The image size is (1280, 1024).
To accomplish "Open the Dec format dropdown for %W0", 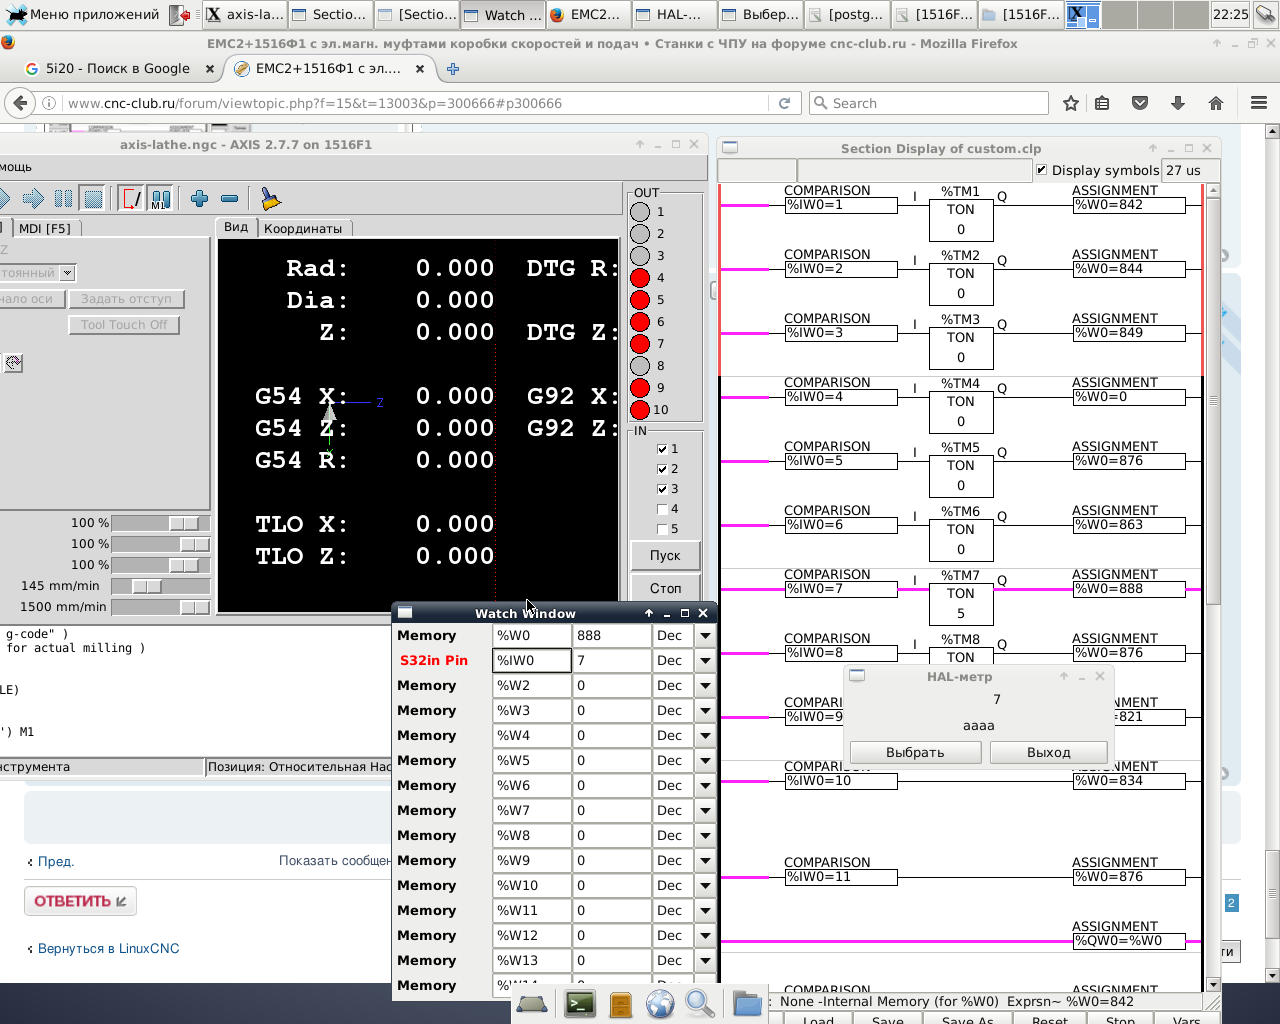I will (705, 636).
